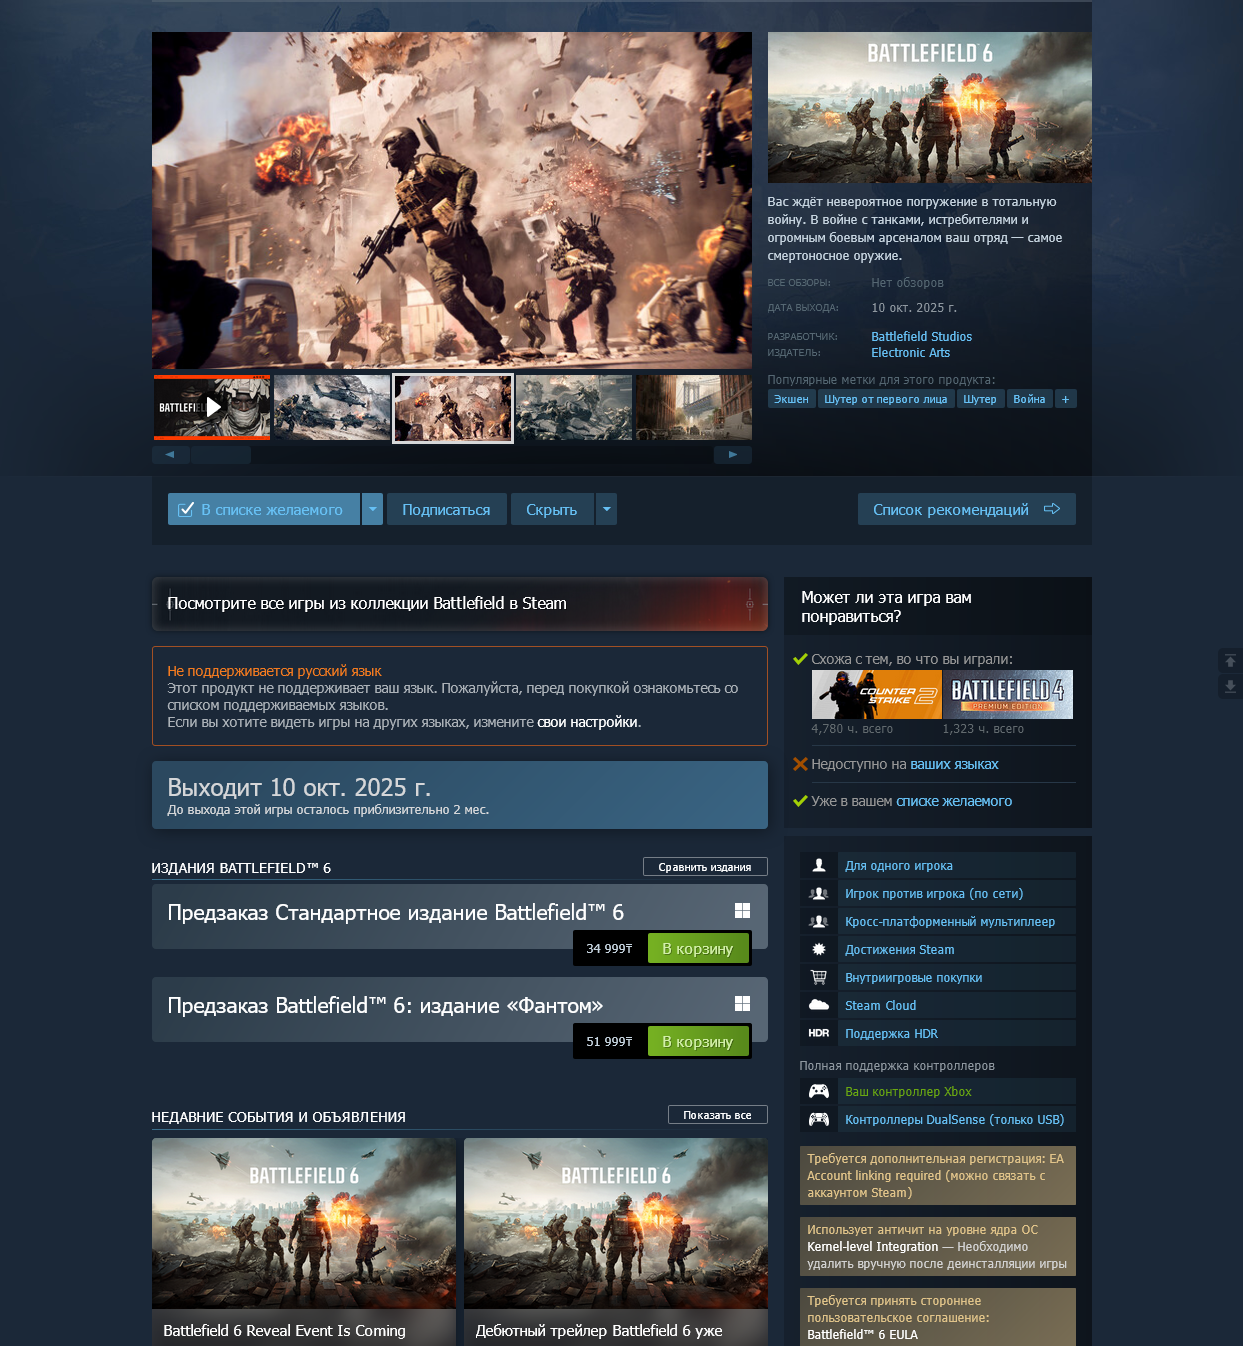The height and width of the screenshot is (1346, 1243).
Task: Click scroll-to-top arrow icon at right edge
Action: tap(1231, 661)
